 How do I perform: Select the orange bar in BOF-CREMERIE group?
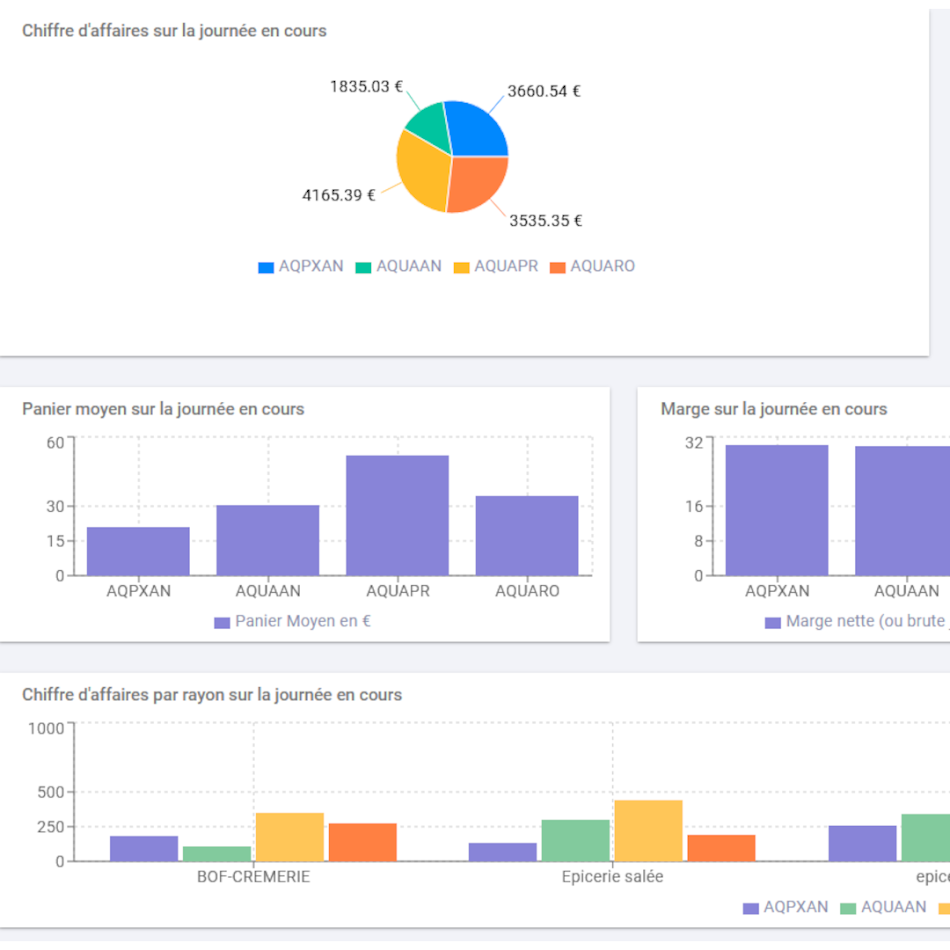(x=362, y=842)
